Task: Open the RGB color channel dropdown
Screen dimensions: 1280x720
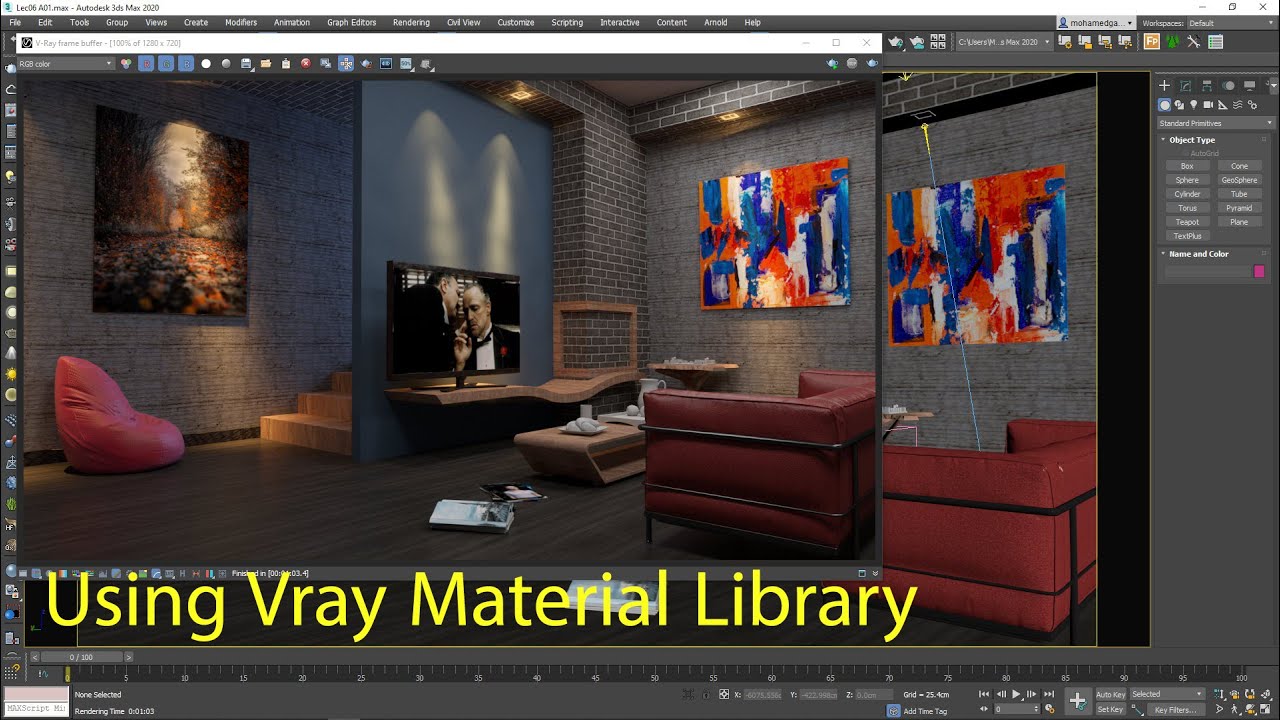Action: (x=66, y=64)
